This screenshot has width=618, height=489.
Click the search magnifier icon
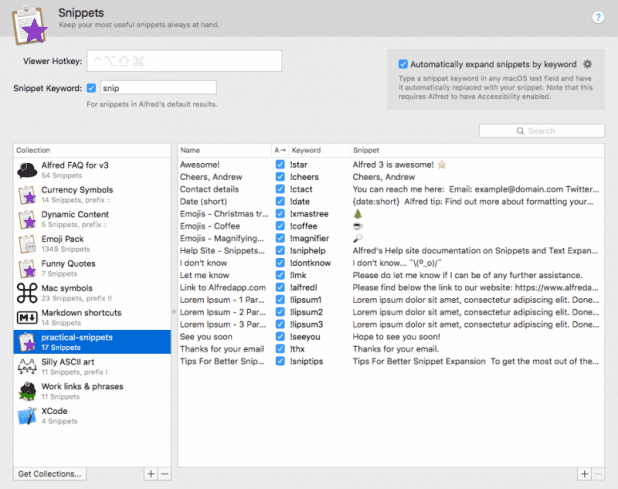520,131
